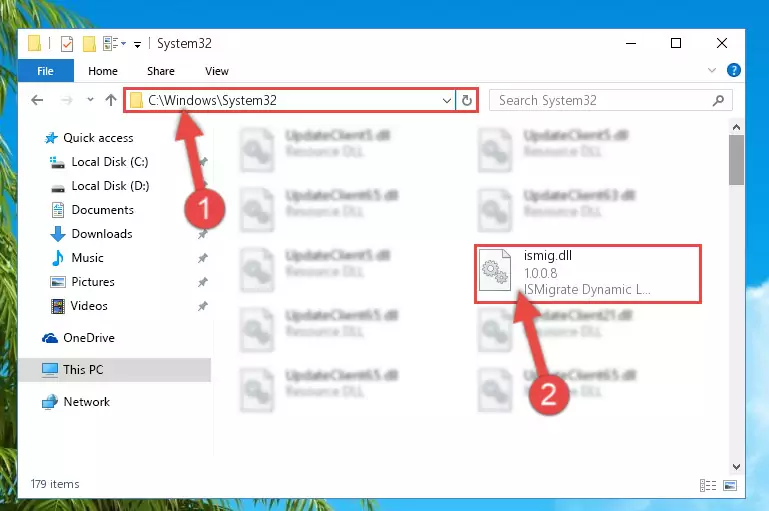
Task: Switch to the View ribbon tab
Action: (217, 71)
